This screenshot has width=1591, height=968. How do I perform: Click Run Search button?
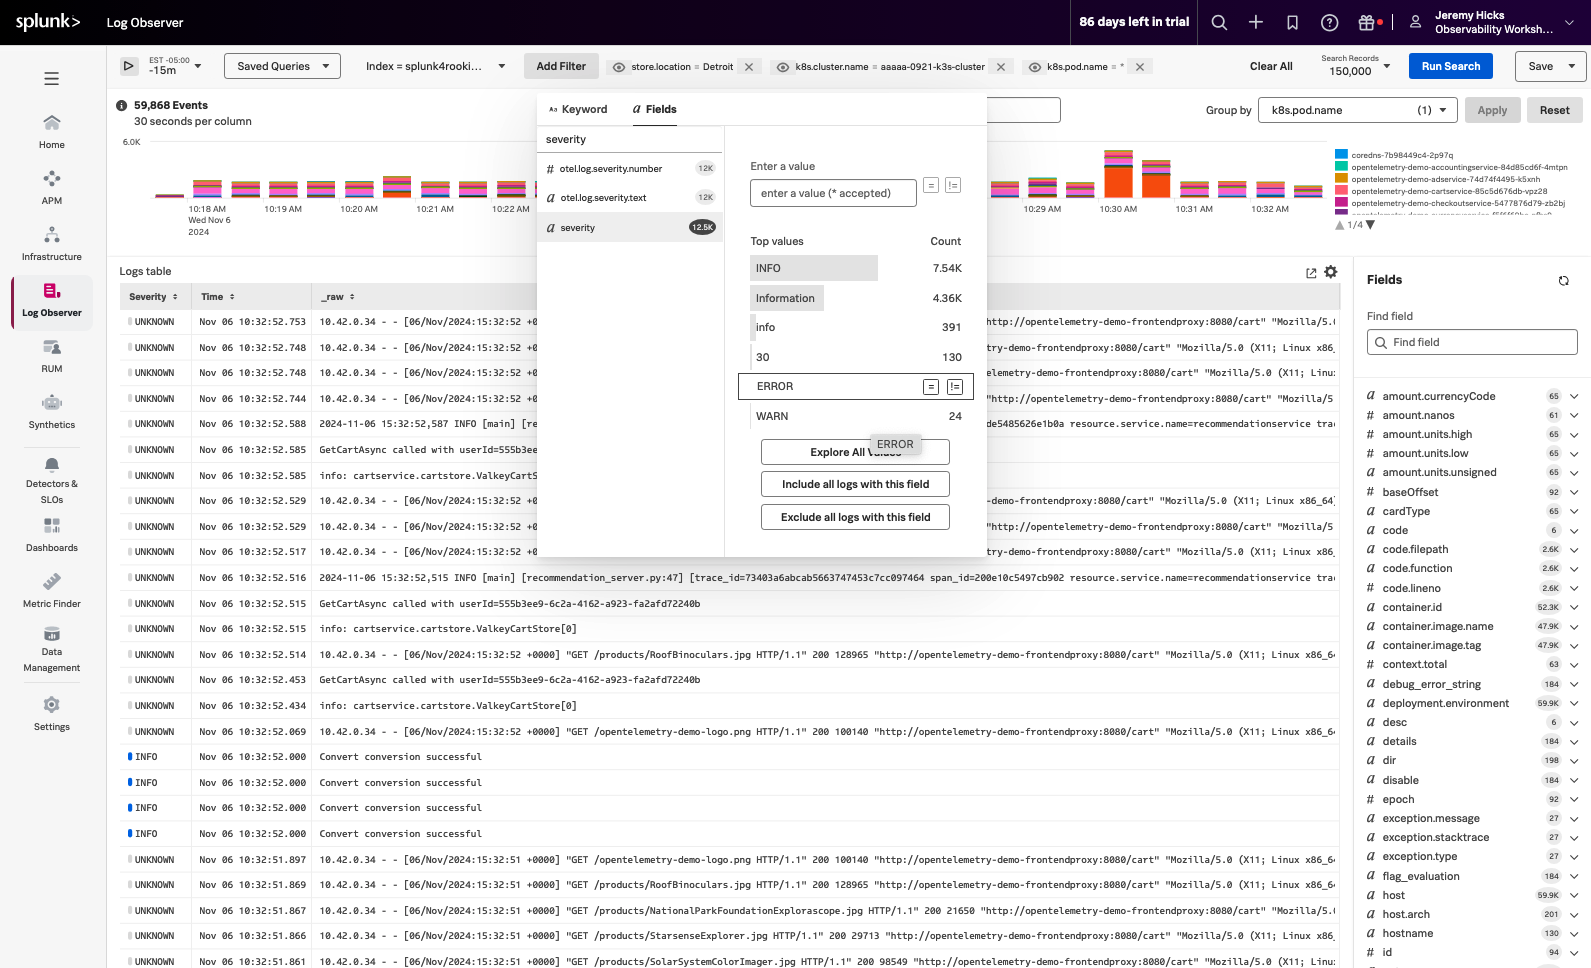click(x=1450, y=66)
